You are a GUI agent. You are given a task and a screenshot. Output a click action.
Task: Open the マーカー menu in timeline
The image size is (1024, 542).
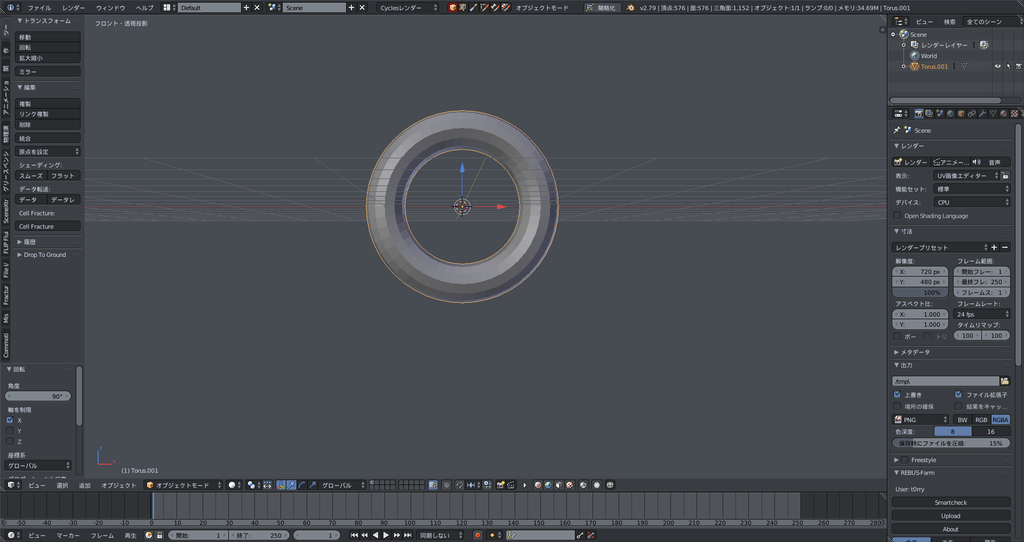pyautogui.click(x=67, y=535)
